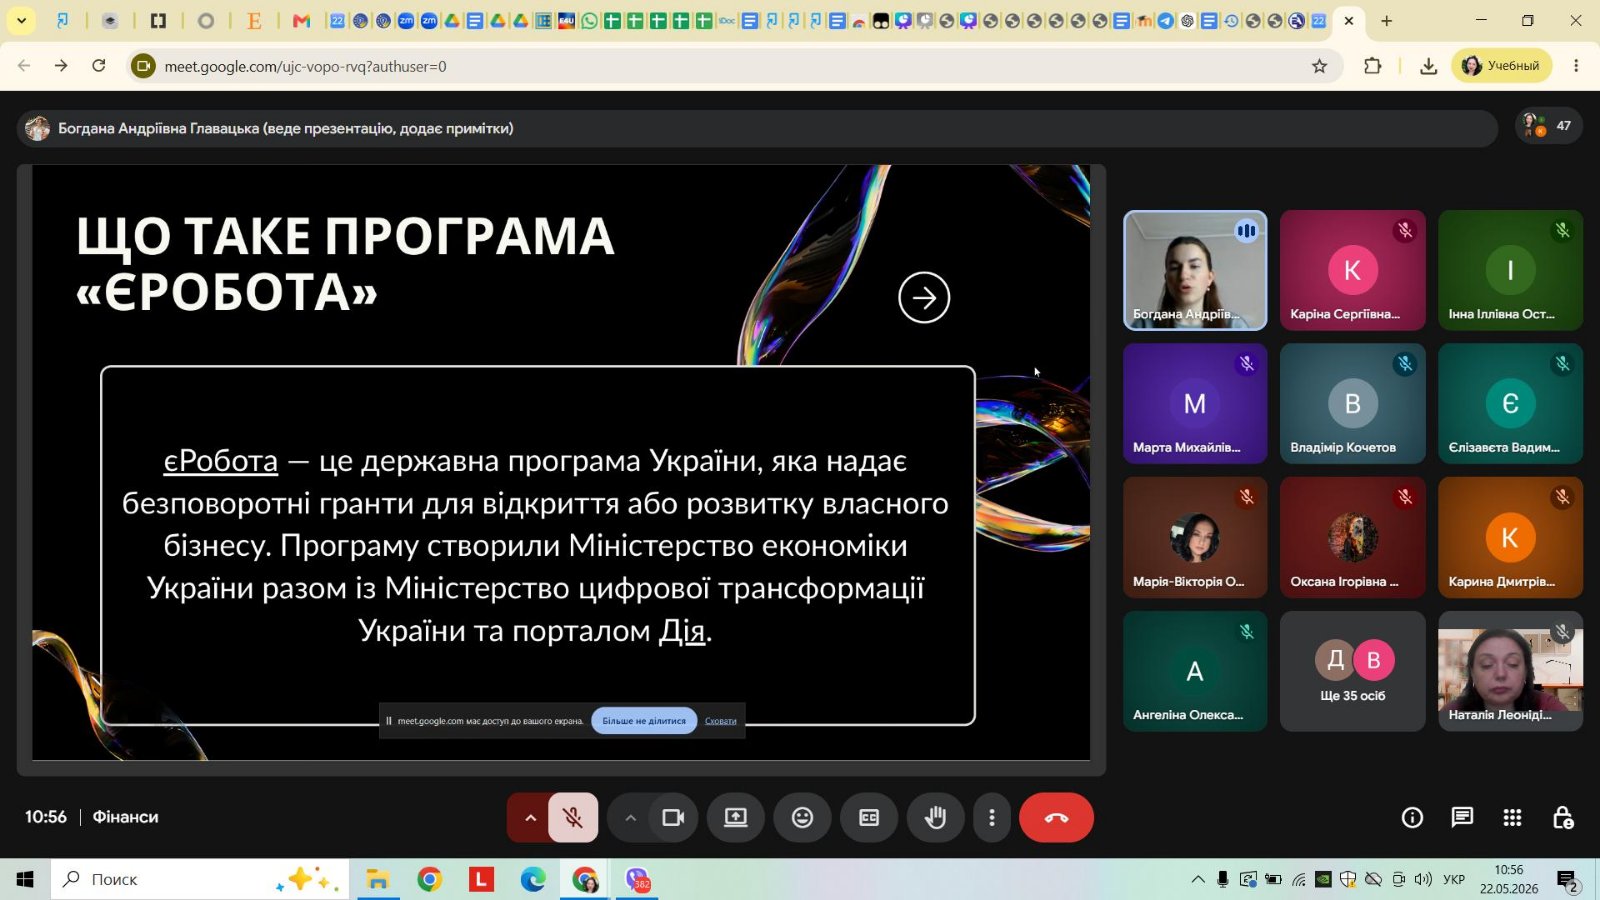Leave the call with red hang-up button

1056,818
